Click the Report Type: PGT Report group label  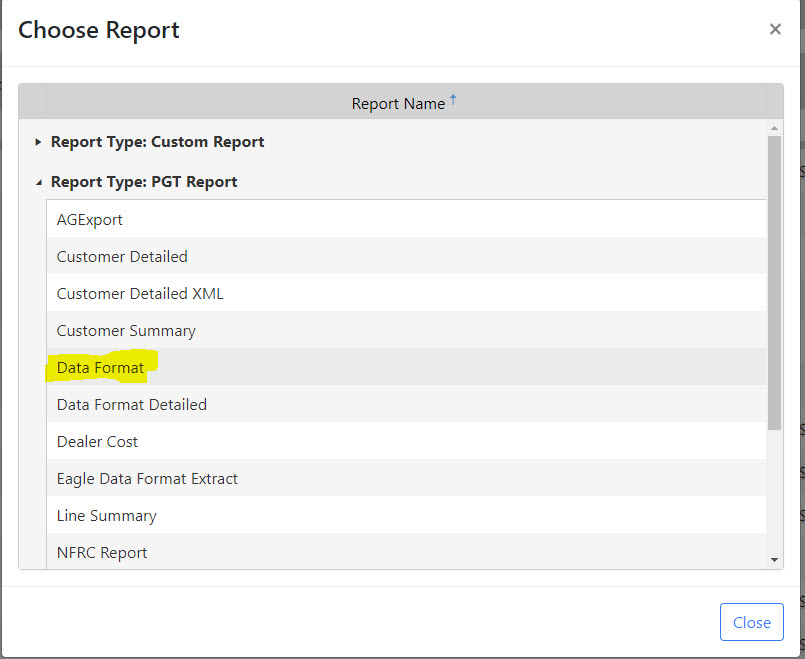pos(144,182)
